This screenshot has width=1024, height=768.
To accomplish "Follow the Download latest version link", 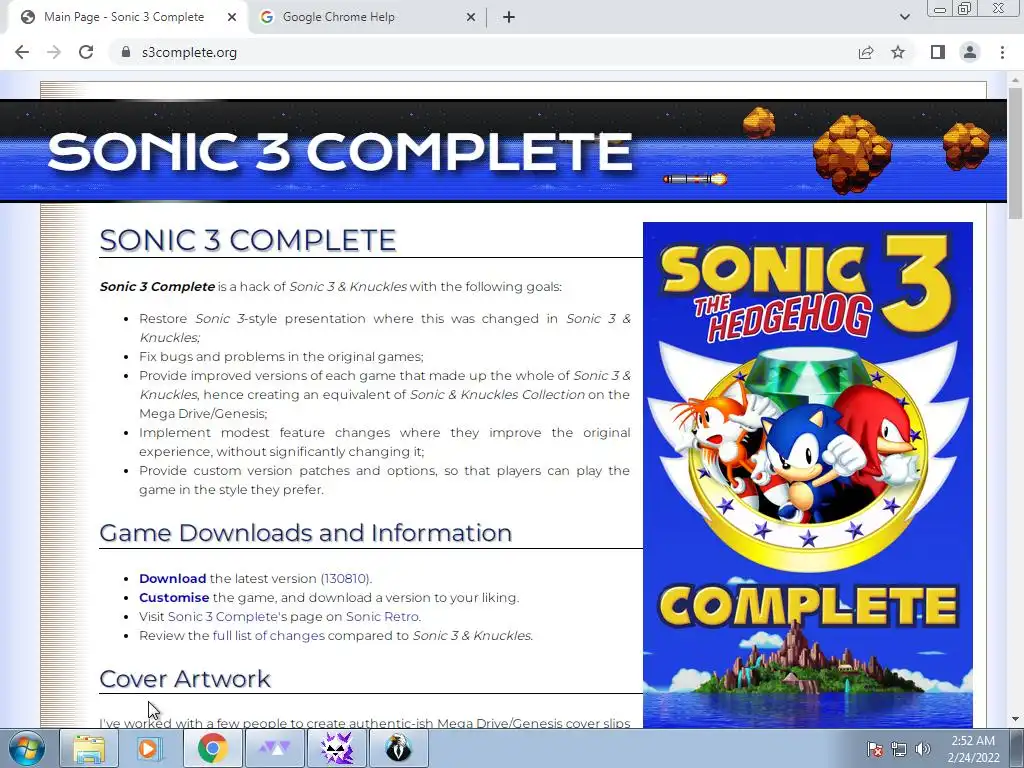I will click(172, 579).
